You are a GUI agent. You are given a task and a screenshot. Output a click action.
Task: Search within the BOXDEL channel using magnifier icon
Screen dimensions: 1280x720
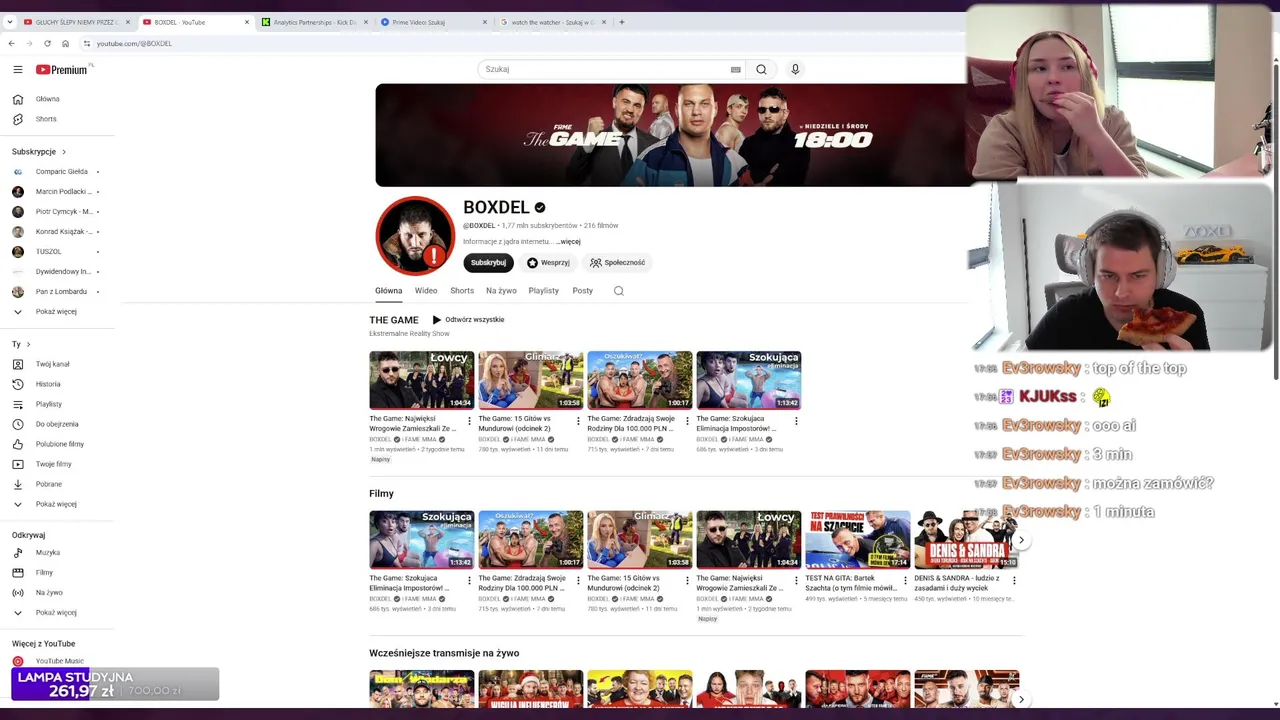pyautogui.click(x=619, y=291)
